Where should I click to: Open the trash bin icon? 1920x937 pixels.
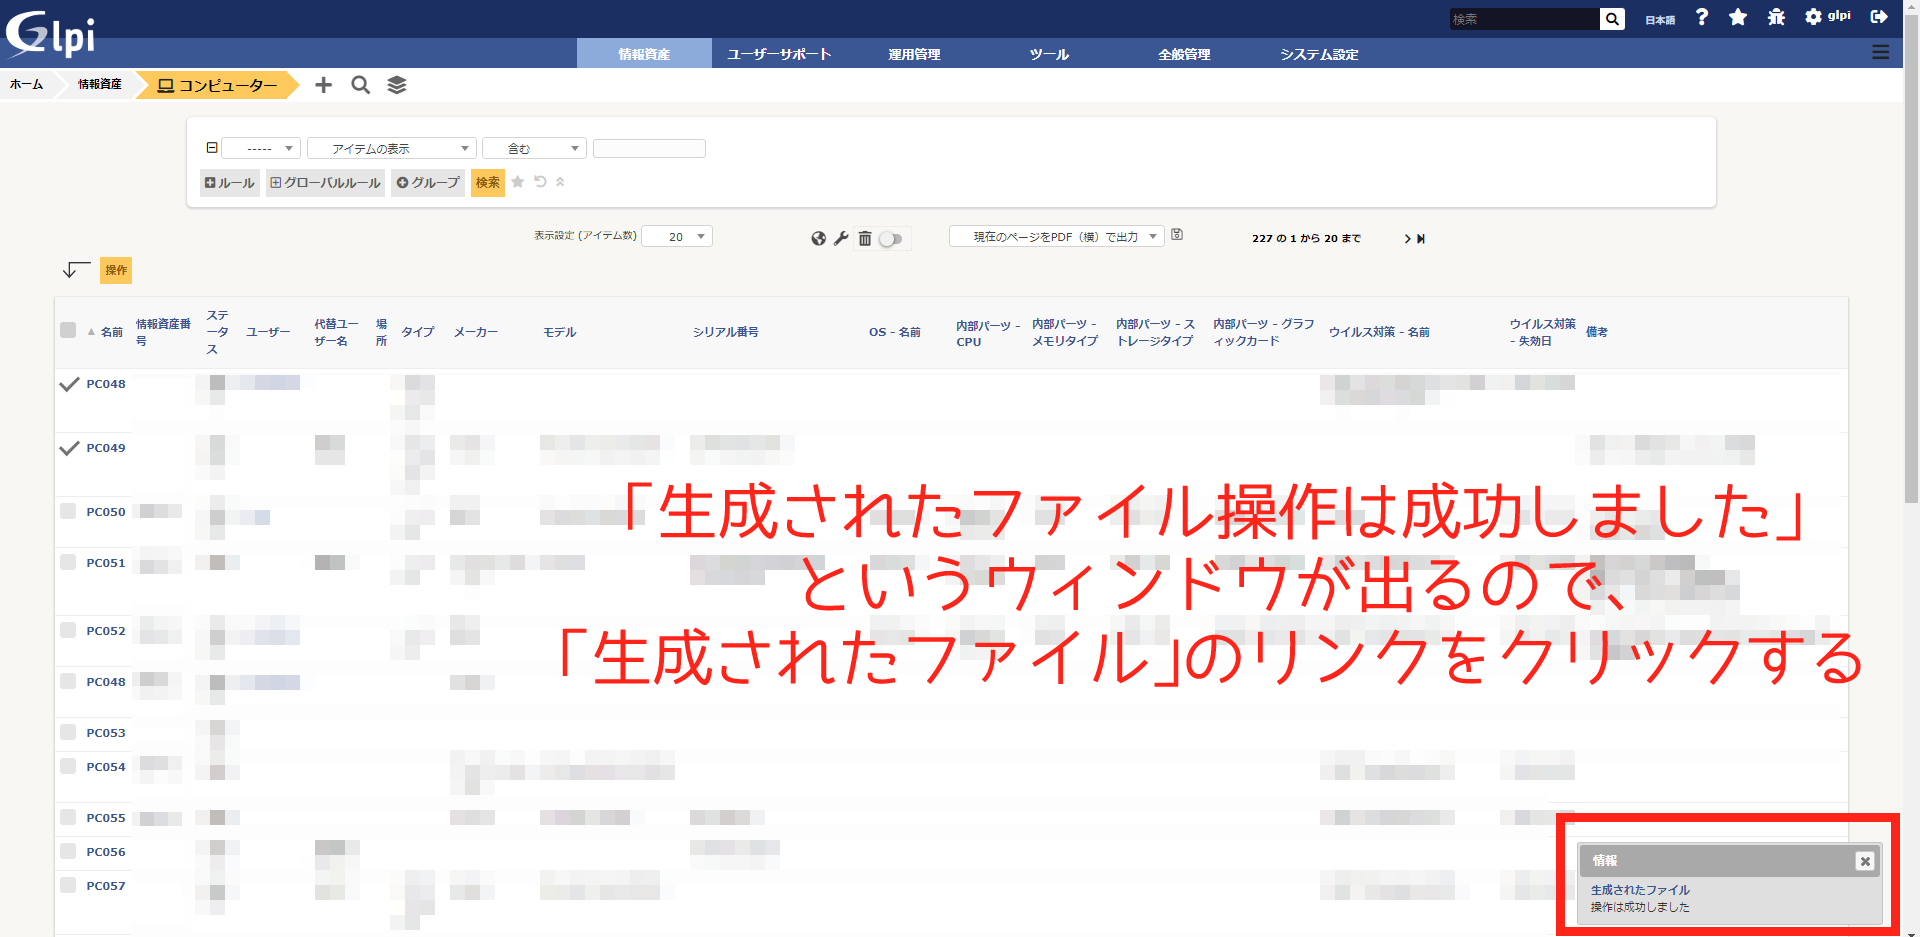click(865, 238)
